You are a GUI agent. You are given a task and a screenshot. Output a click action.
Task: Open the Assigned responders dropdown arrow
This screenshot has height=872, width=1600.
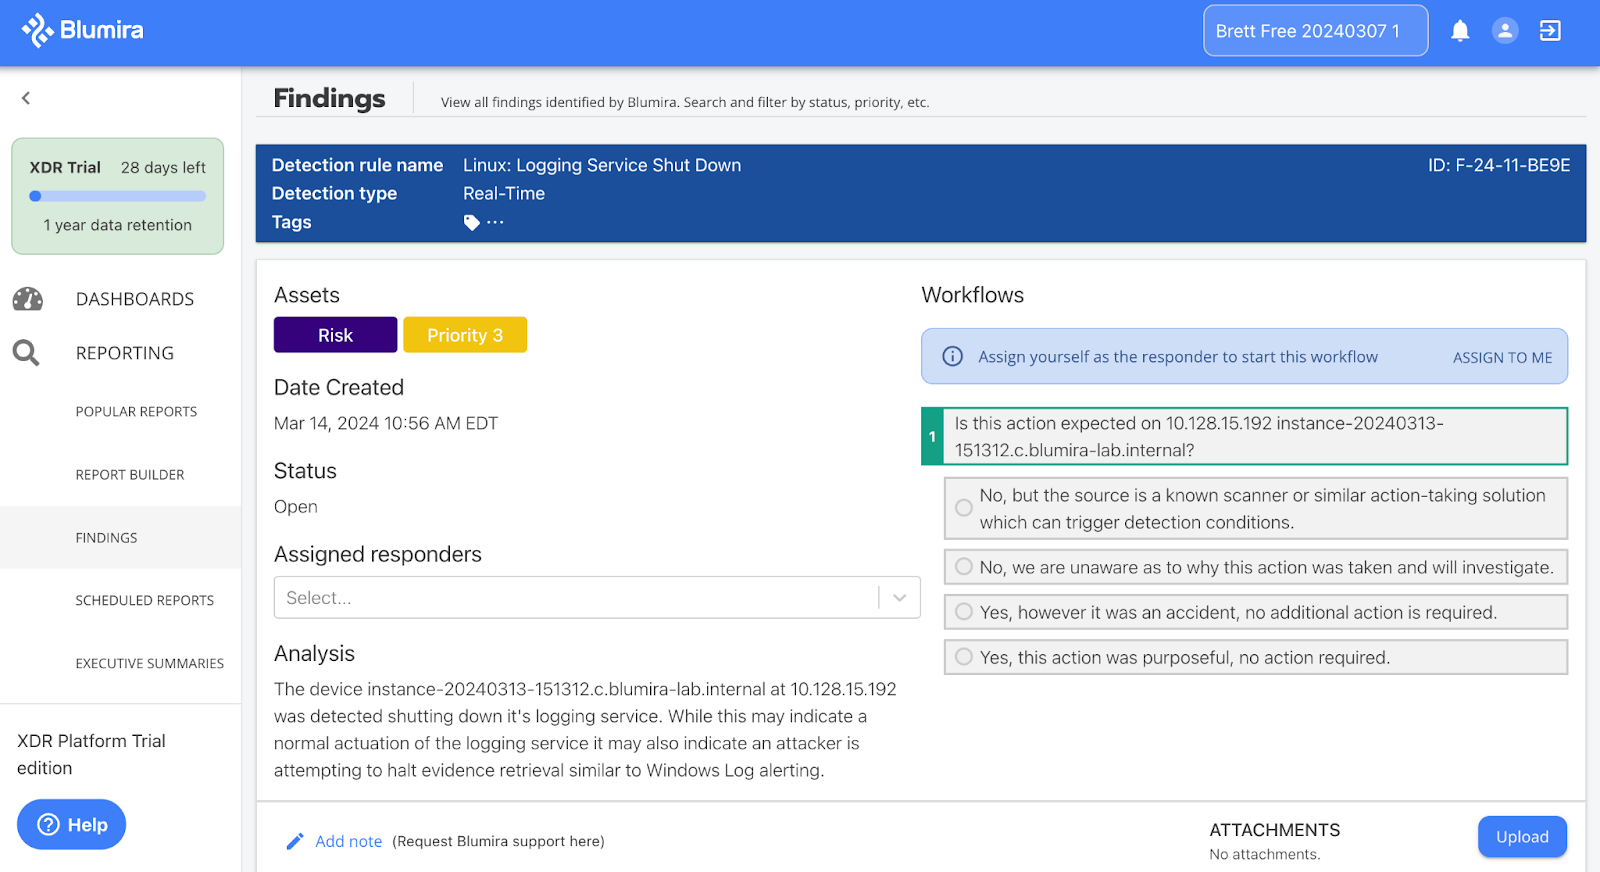tap(900, 597)
